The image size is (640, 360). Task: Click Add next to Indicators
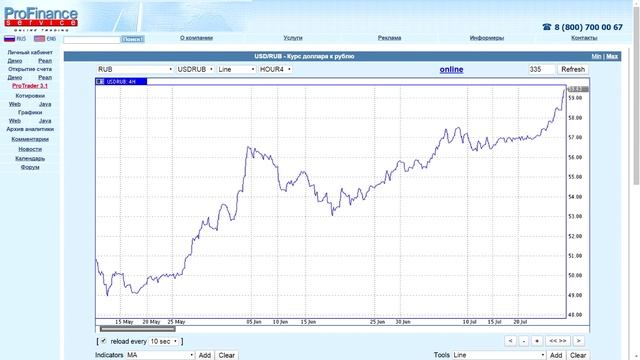[204, 355]
